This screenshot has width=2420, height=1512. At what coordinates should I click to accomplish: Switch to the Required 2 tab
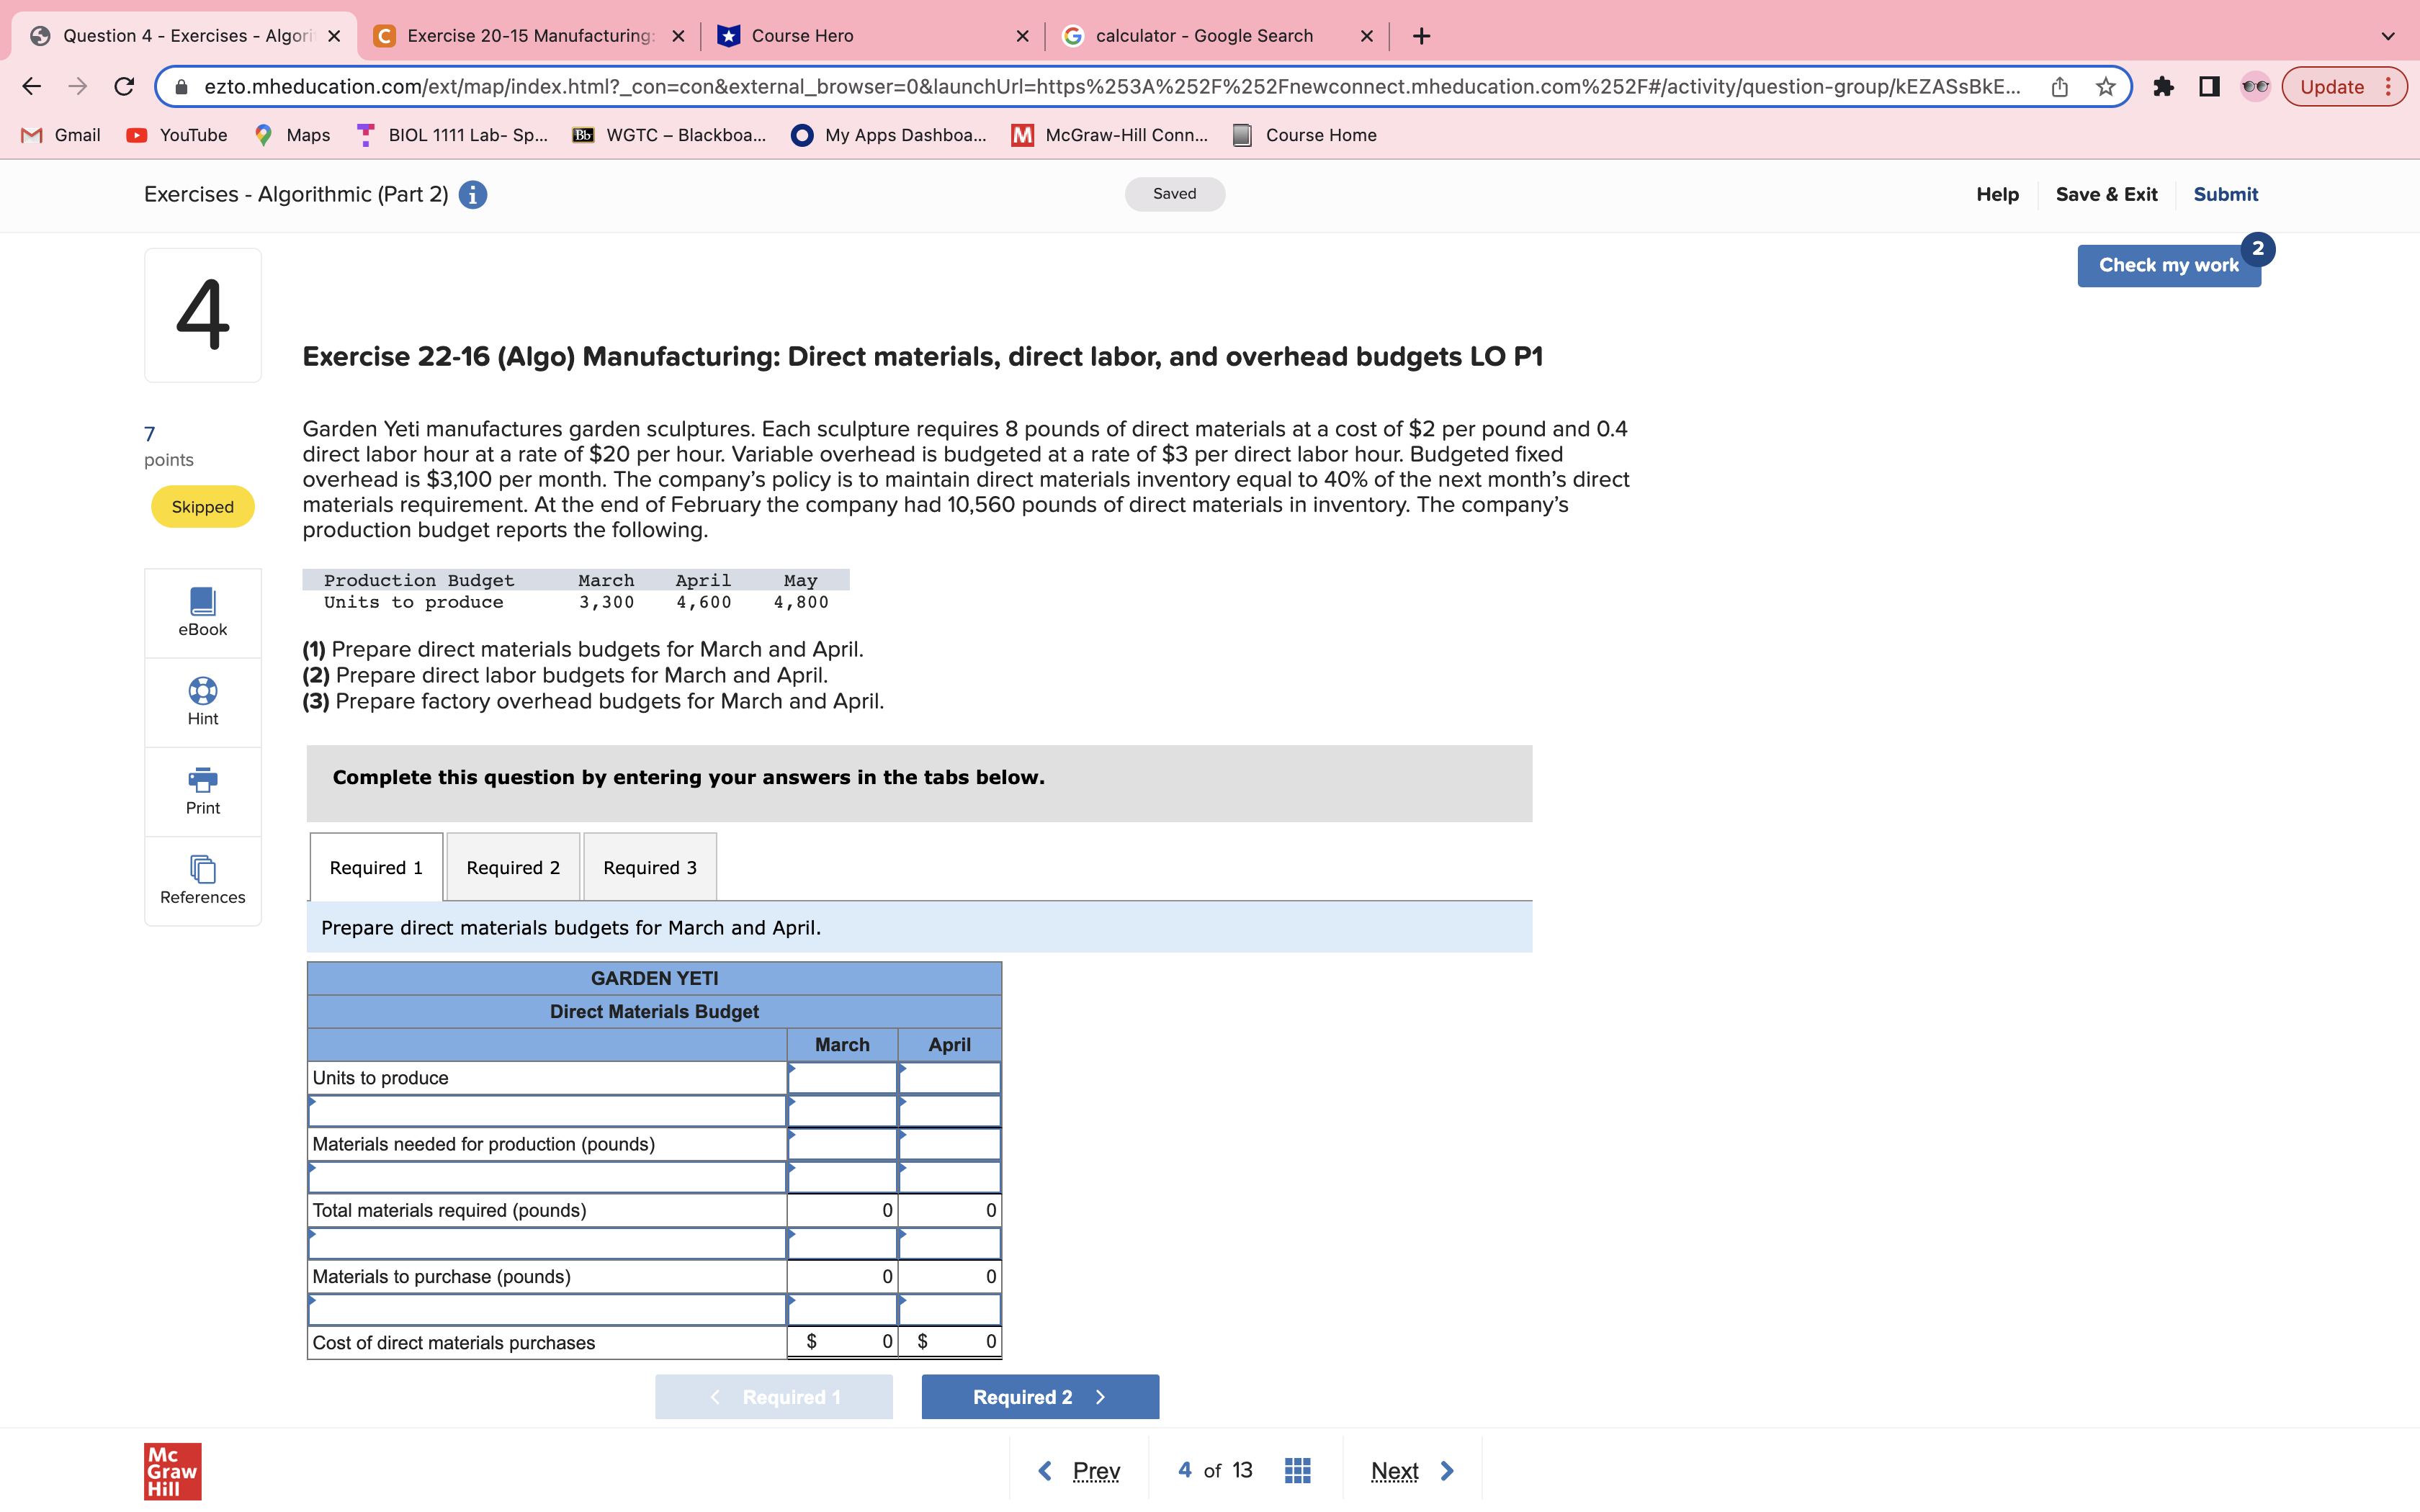point(513,867)
